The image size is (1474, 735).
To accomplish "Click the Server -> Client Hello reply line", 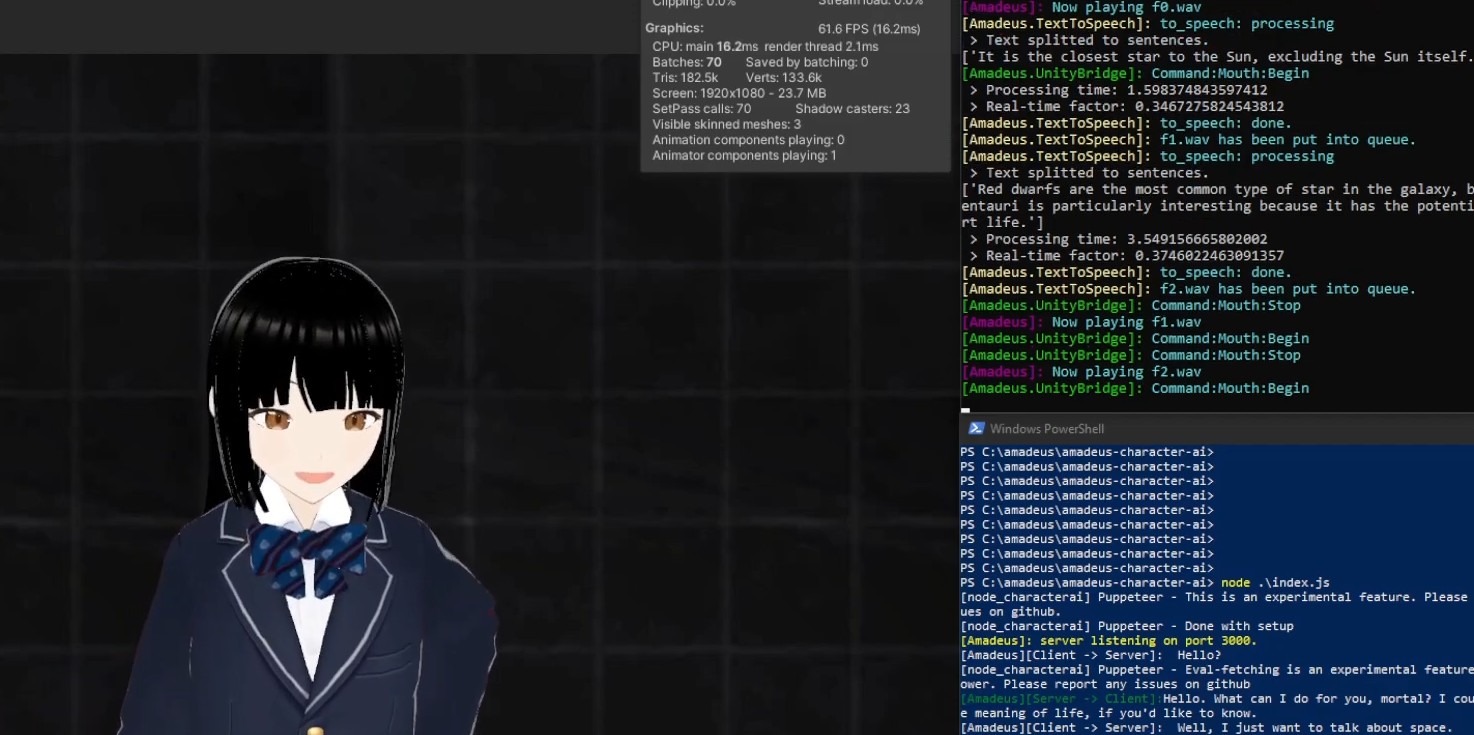I will tap(1217, 699).
